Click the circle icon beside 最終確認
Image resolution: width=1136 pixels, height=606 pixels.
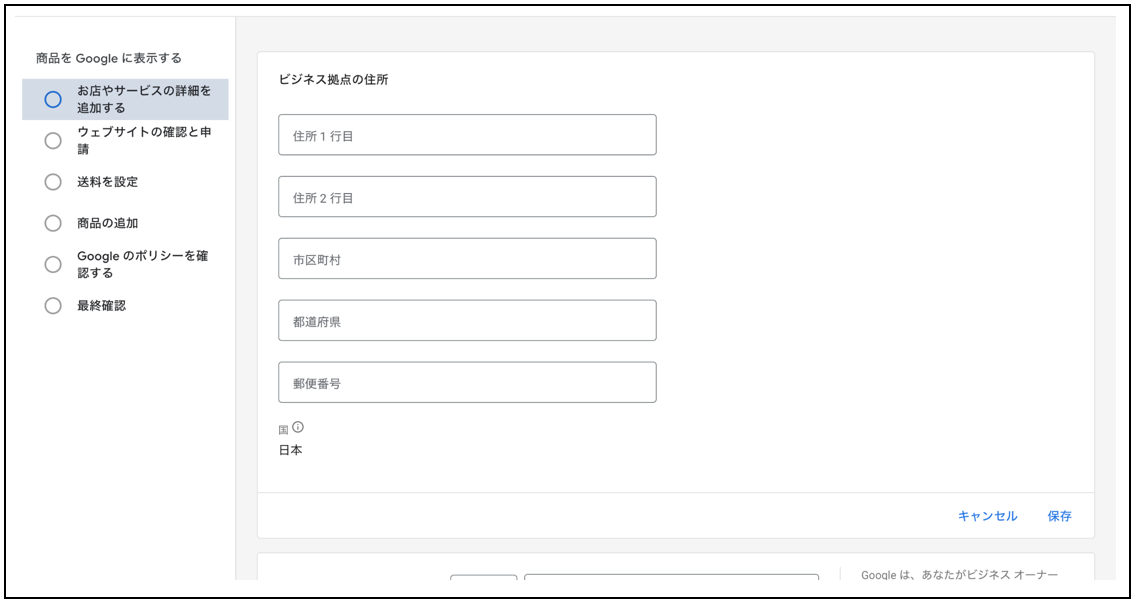[x=53, y=306]
